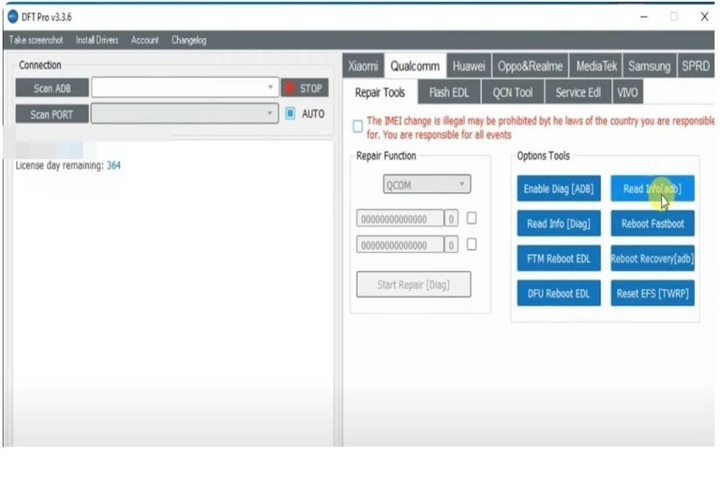Click the Scan ADB button
This screenshot has width=720, height=480.
51,88
